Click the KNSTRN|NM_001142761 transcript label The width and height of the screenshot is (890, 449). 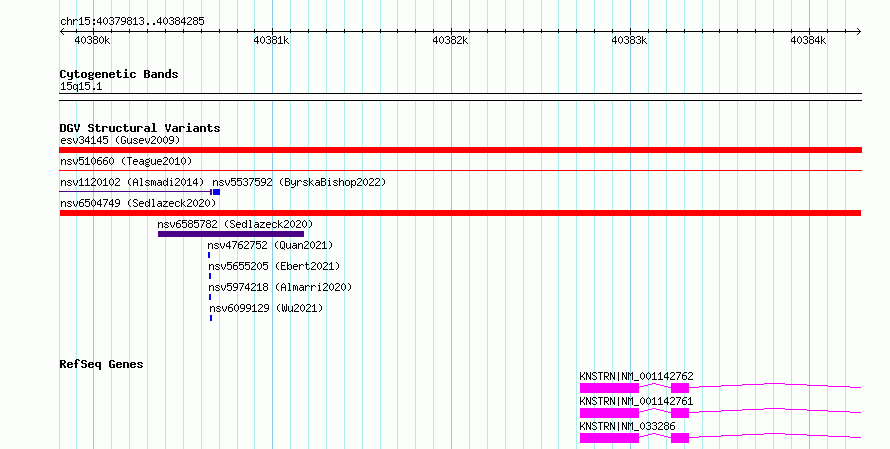point(636,401)
